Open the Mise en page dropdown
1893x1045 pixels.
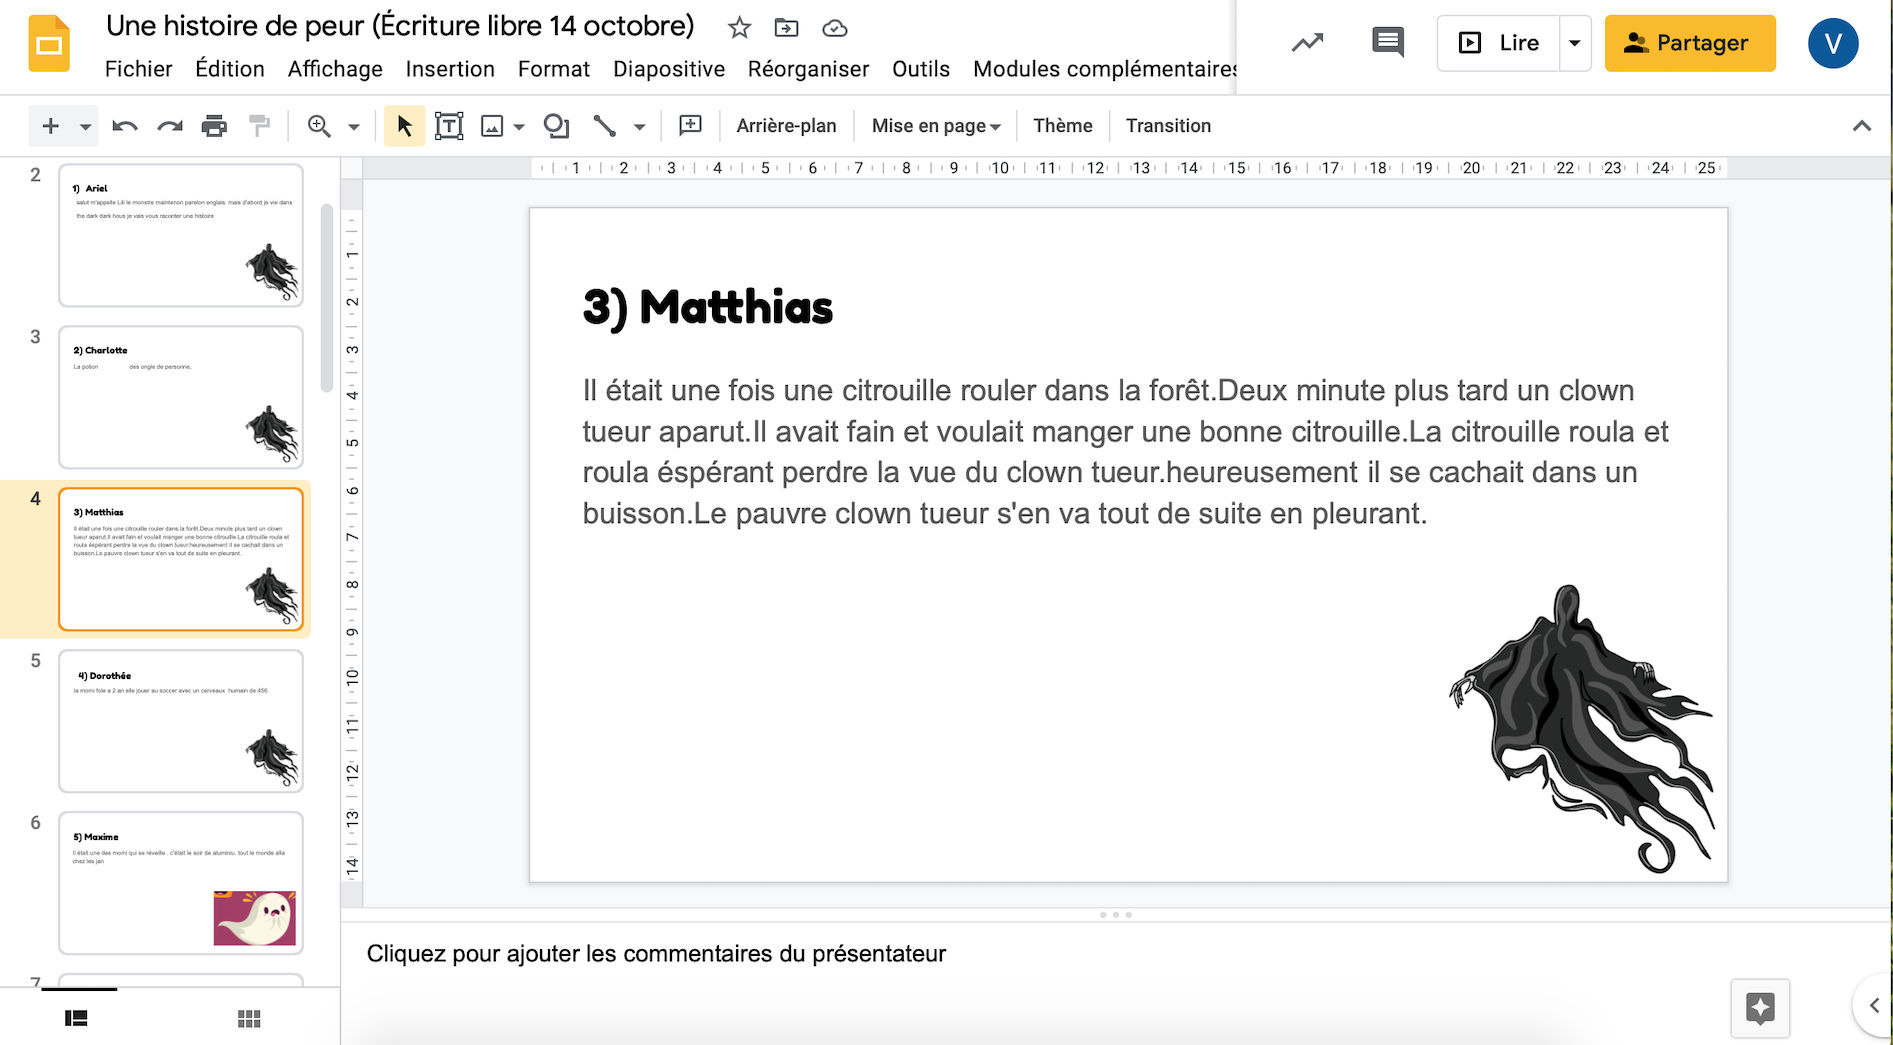pyautogui.click(x=936, y=126)
